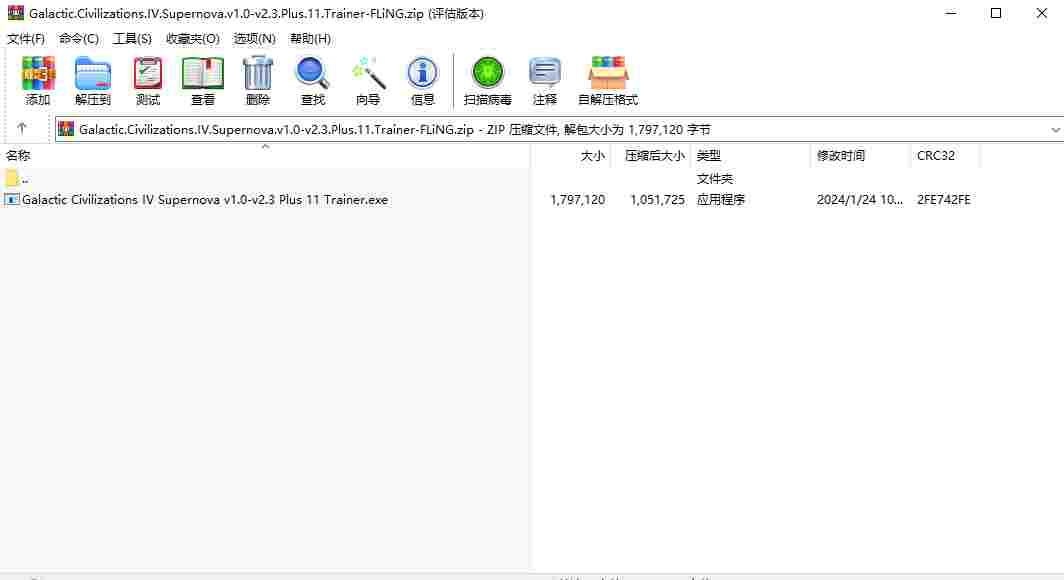Click the 文件夹 type cell
The height and width of the screenshot is (580, 1064).
point(715,179)
